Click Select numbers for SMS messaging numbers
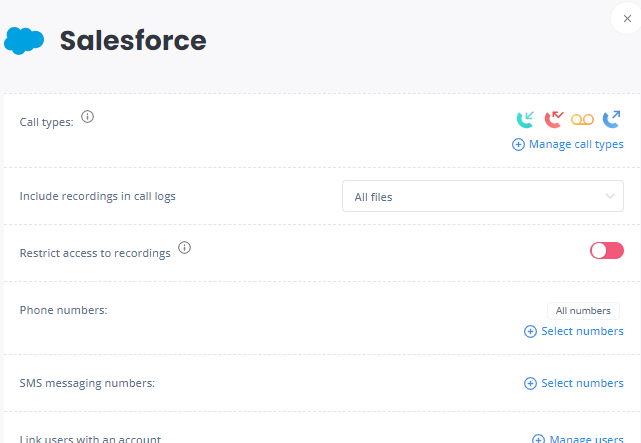This screenshot has height=443, width=641. click(582, 383)
